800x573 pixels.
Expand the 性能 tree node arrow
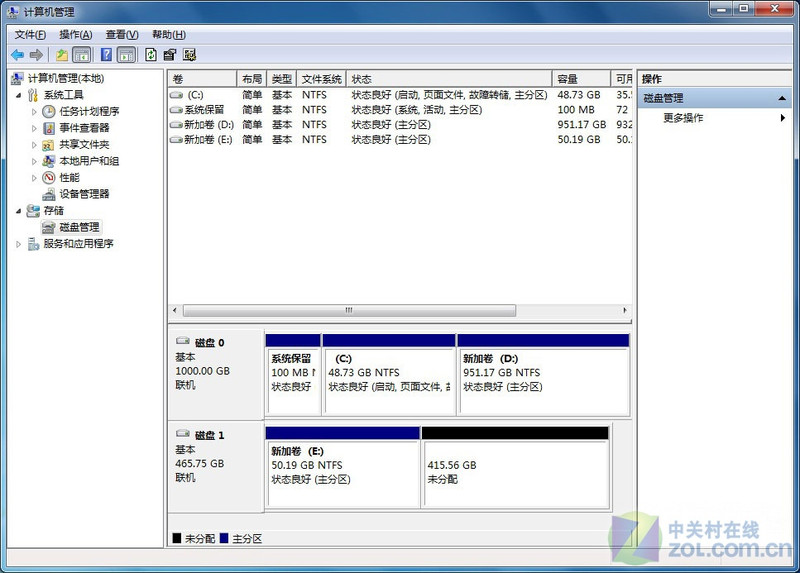click(x=34, y=178)
